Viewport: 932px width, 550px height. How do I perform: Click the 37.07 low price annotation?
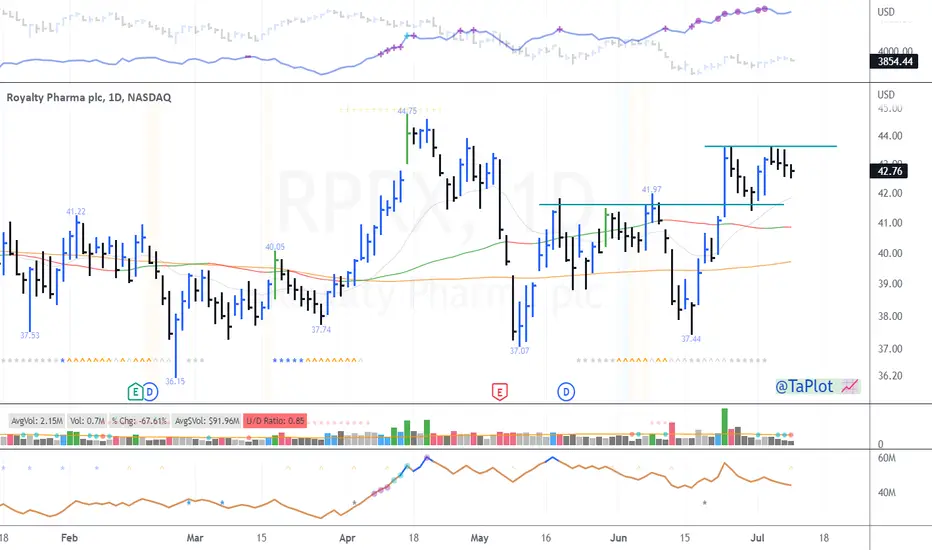519,351
